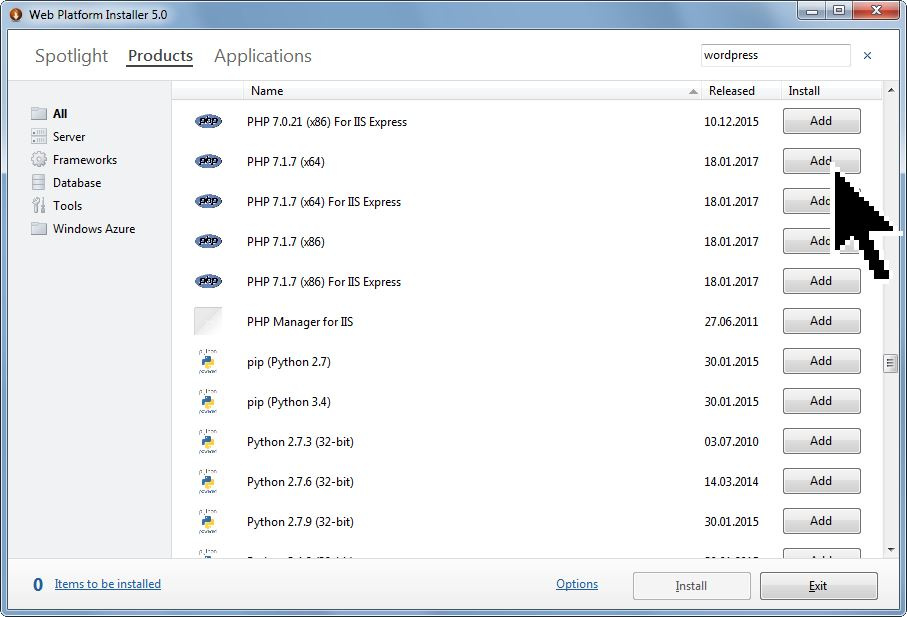Screen dimensions: 907x617
Task: Click the Install button at the bottom
Action: (x=692, y=586)
